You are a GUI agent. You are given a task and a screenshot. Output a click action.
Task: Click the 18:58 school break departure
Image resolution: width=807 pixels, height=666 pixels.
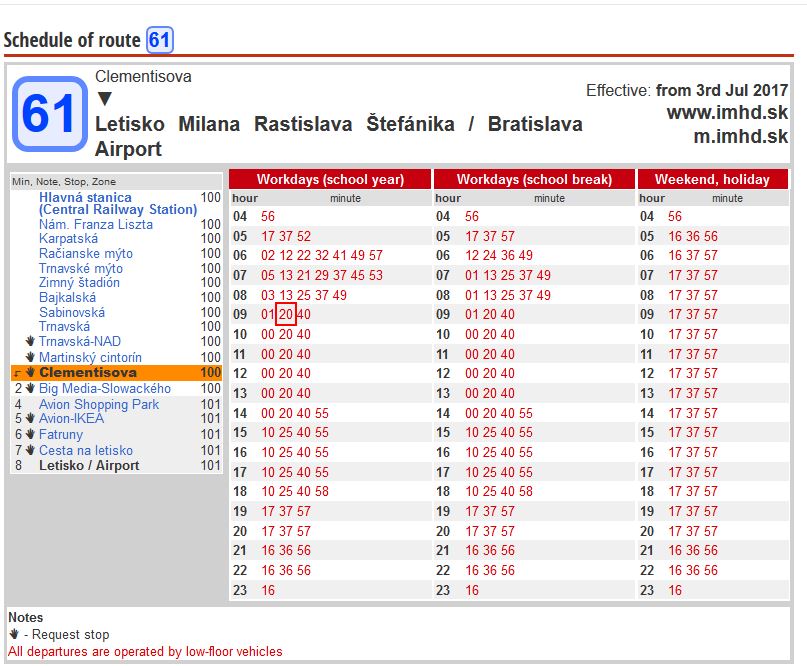click(526, 491)
